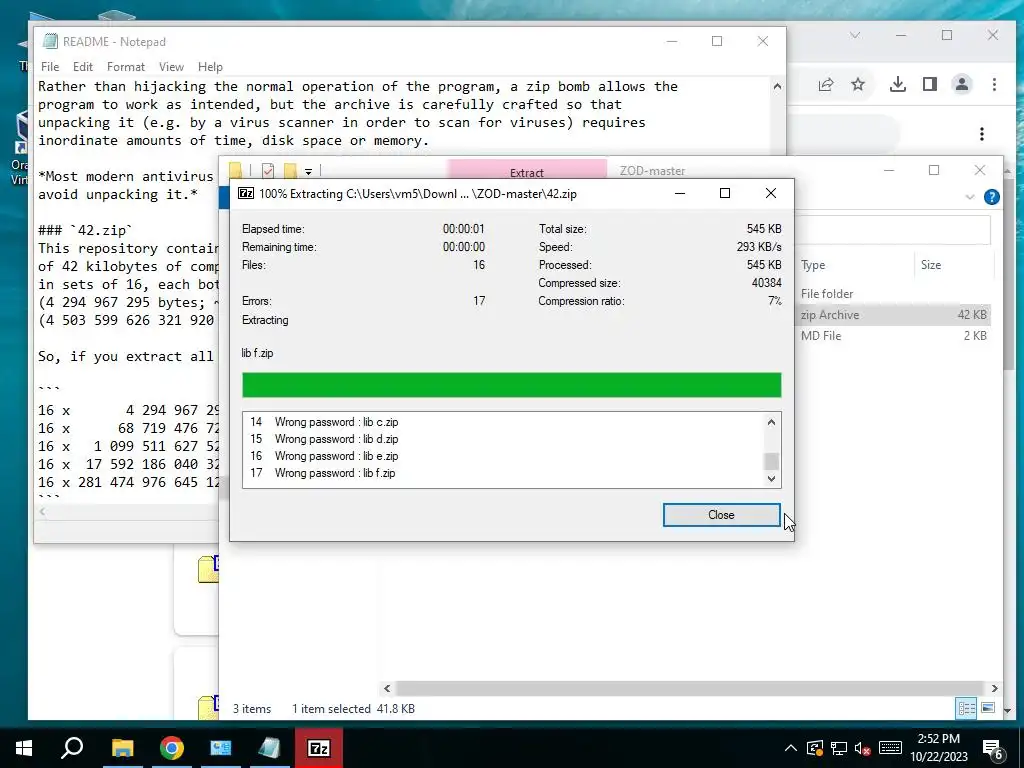Click the Explorer horizontal scrollbar track
Viewport: 1024px width, 768px height.
(690, 688)
